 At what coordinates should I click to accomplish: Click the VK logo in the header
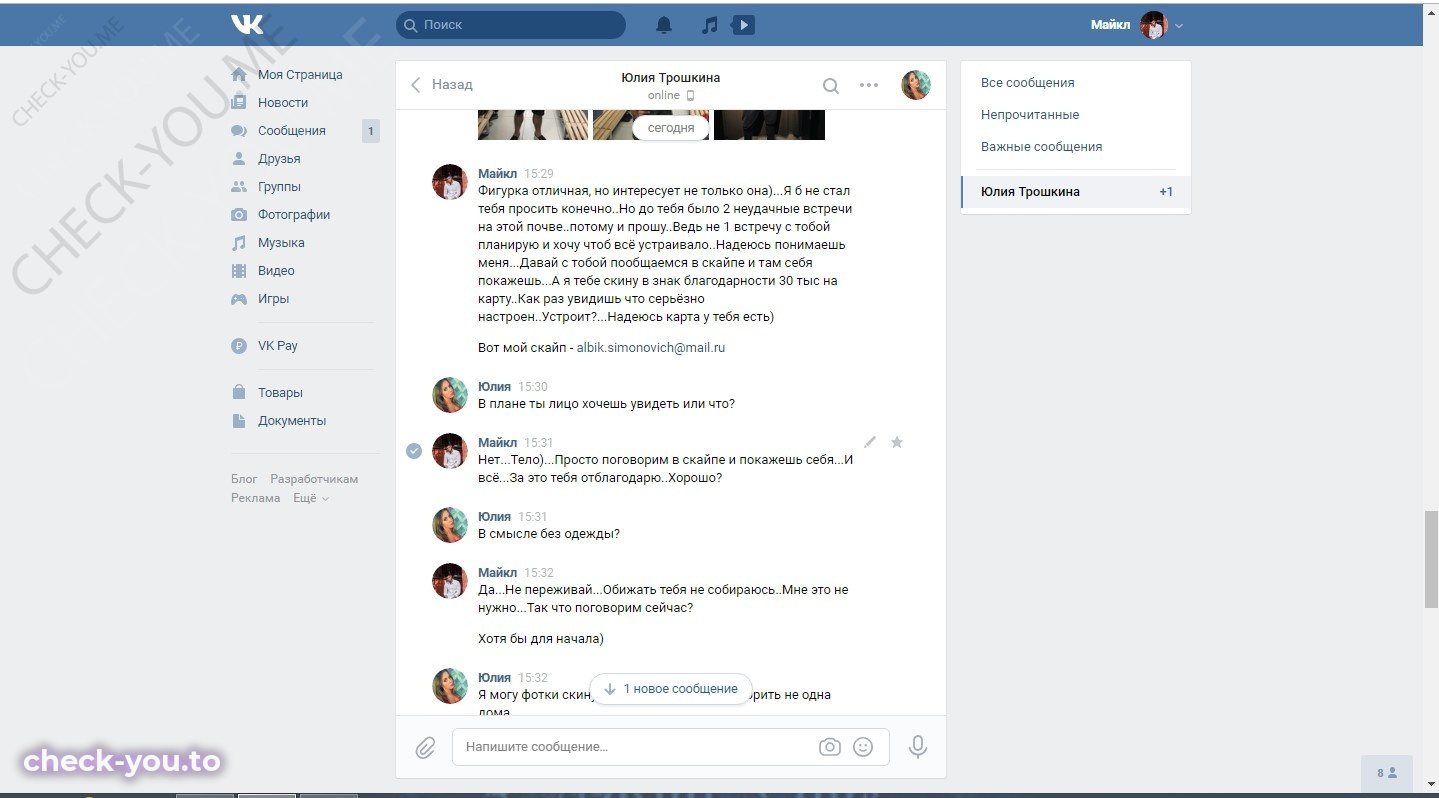[x=247, y=25]
